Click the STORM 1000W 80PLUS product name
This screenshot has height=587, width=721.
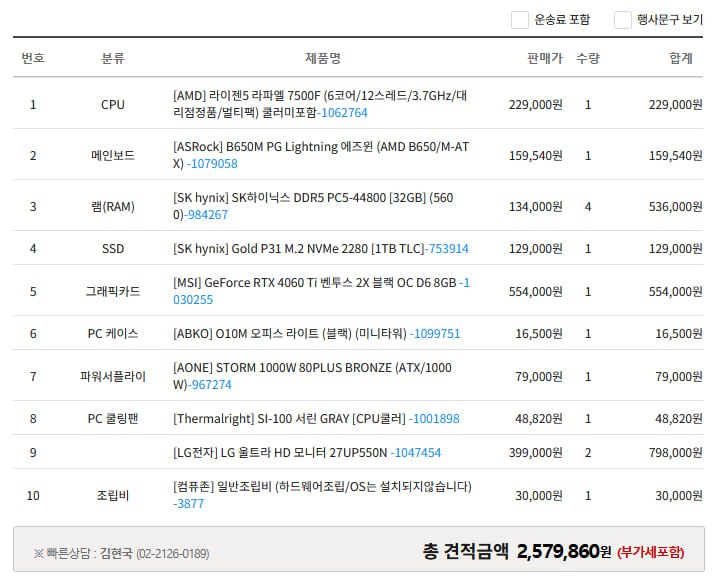[x=312, y=376]
